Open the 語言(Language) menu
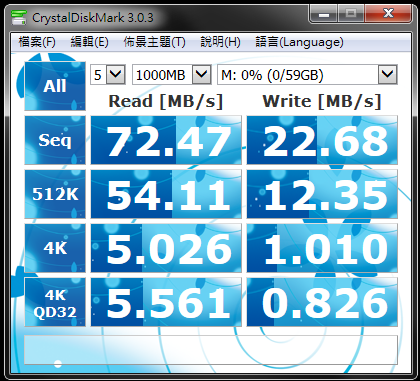 (299, 42)
